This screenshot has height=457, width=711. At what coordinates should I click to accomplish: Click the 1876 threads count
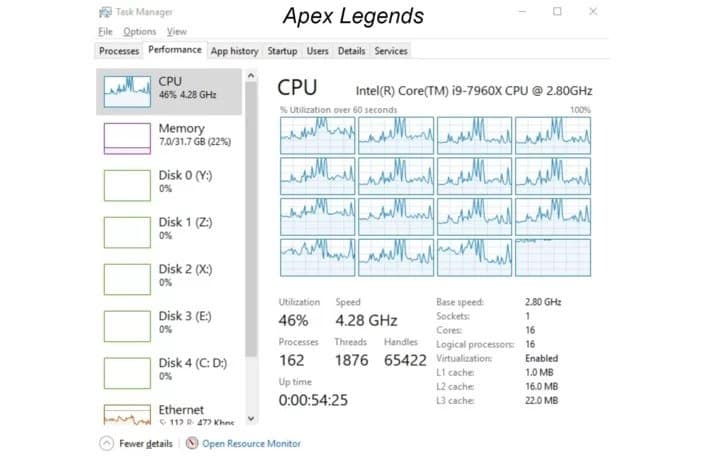point(351,360)
